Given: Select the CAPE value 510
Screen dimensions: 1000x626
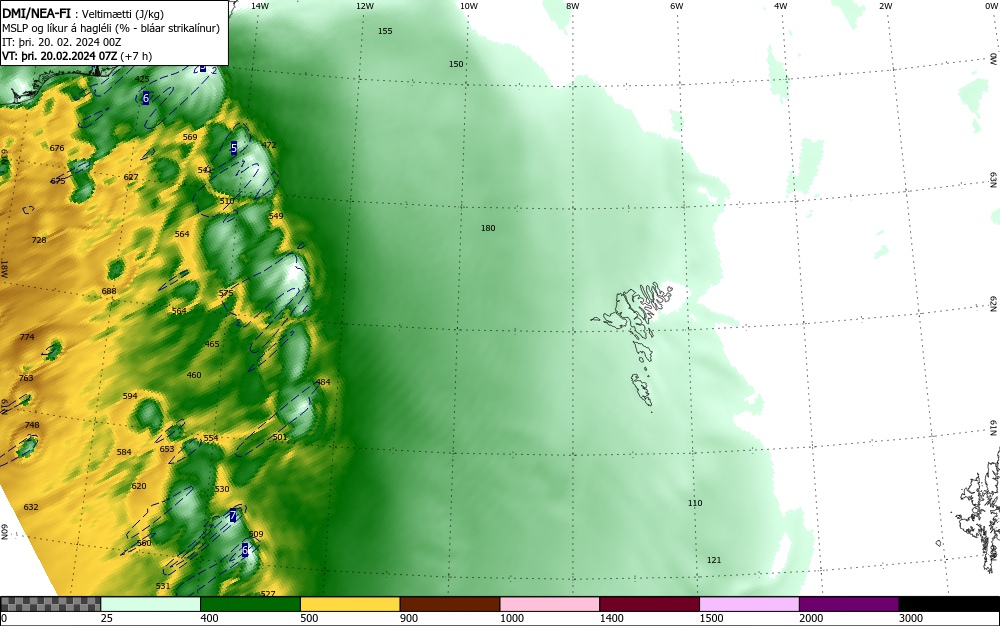Looking at the screenshot, I should coord(227,201).
